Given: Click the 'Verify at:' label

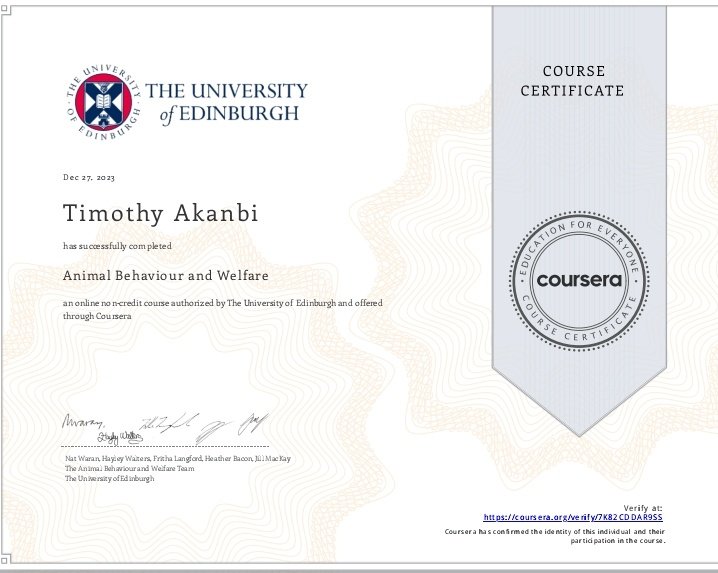Looking at the screenshot, I should click(643, 508).
